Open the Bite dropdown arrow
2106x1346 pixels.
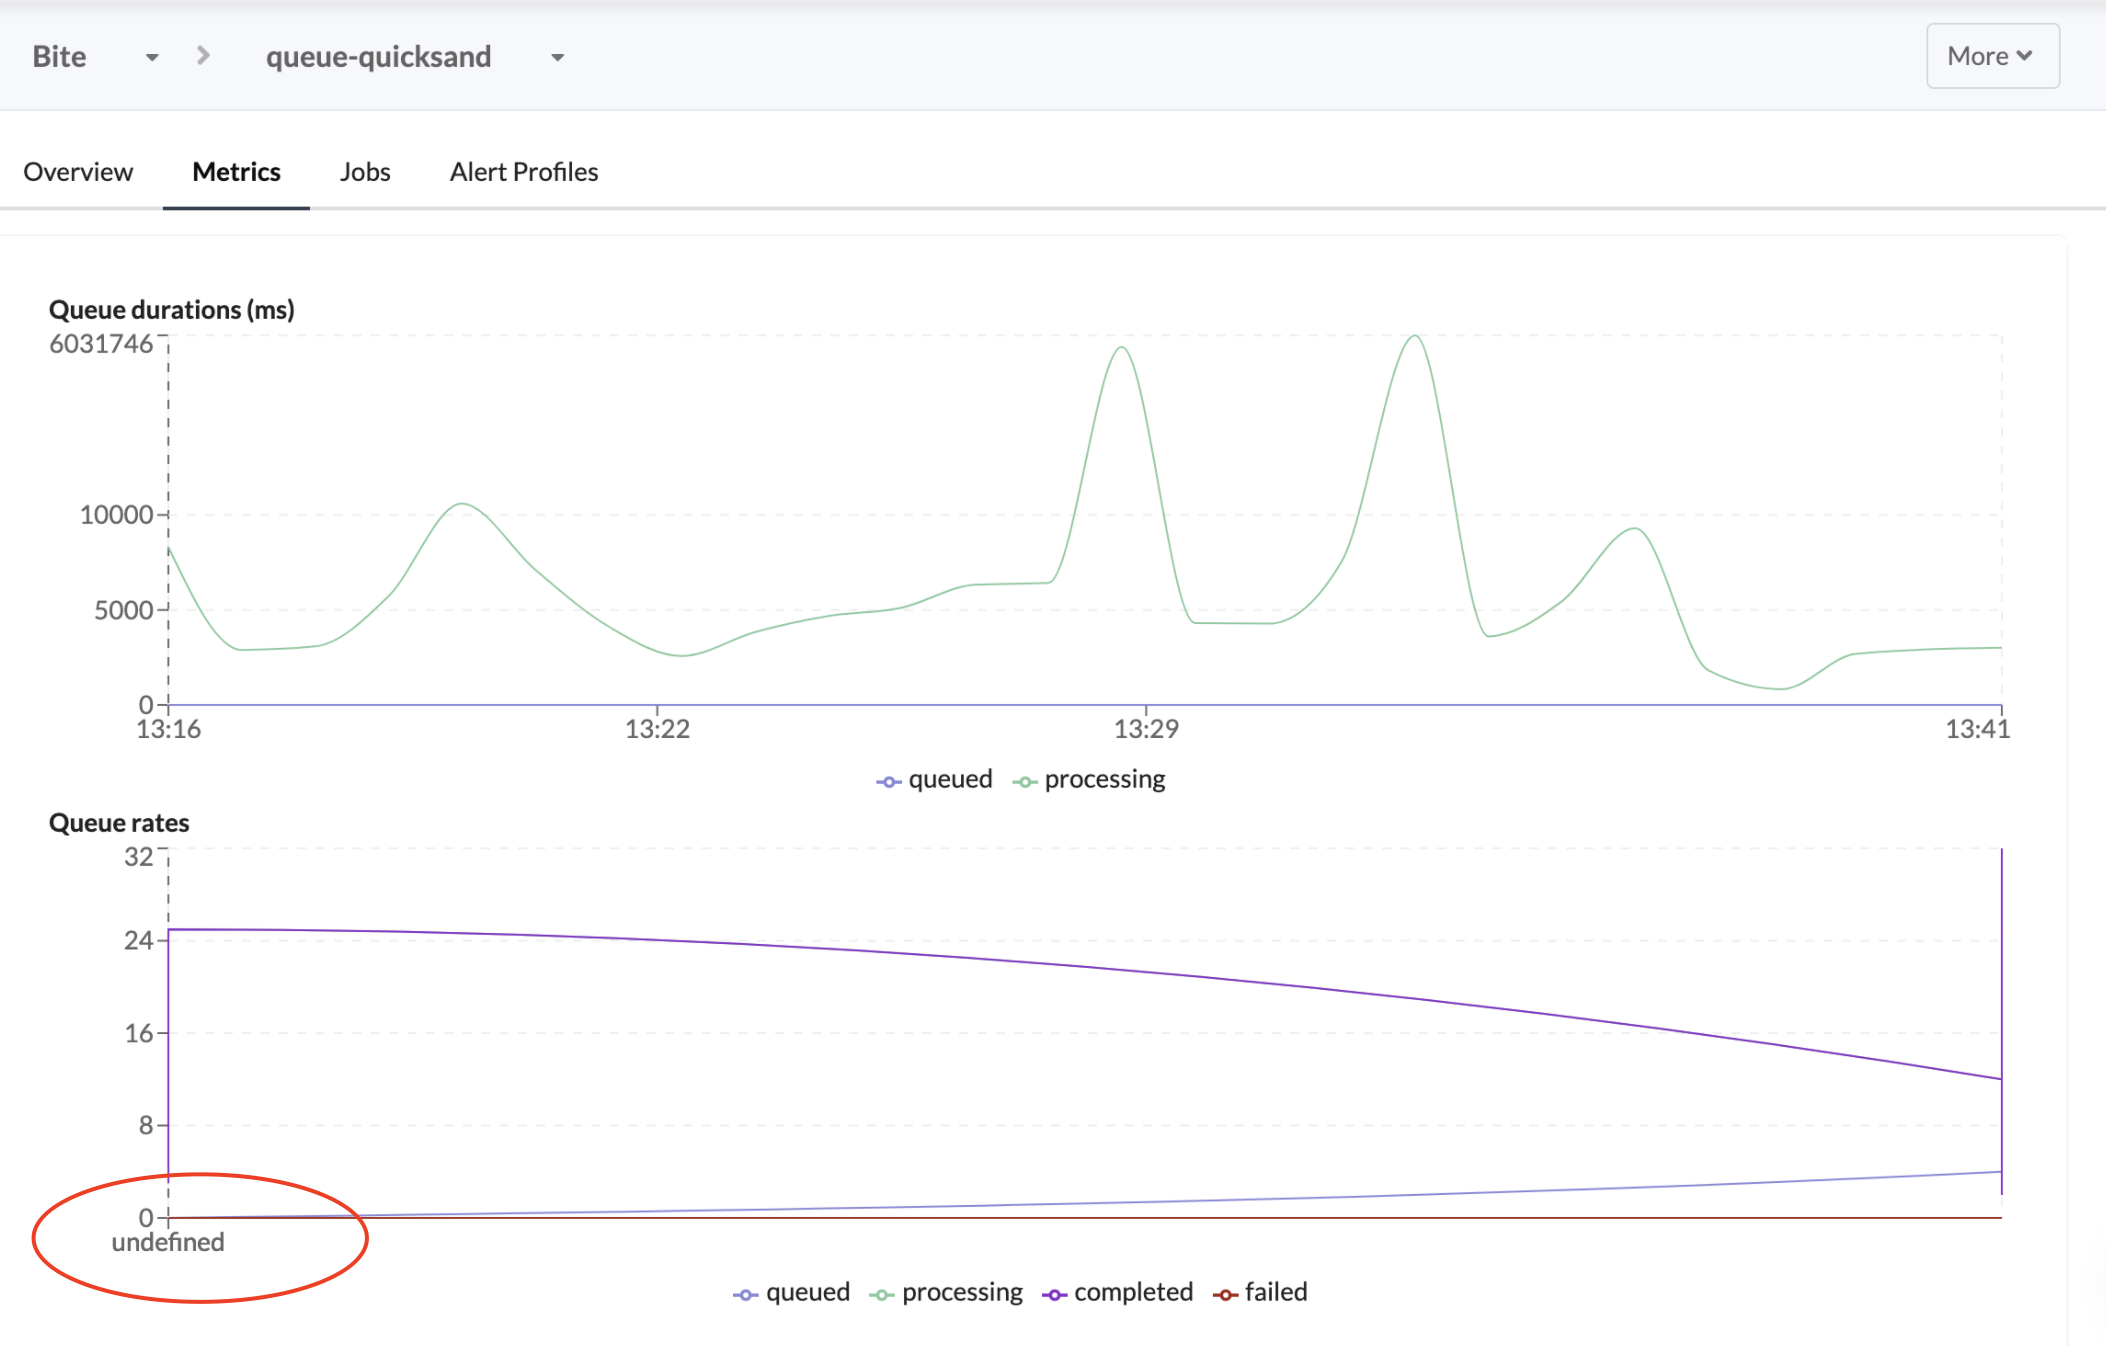[x=152, y=58]
